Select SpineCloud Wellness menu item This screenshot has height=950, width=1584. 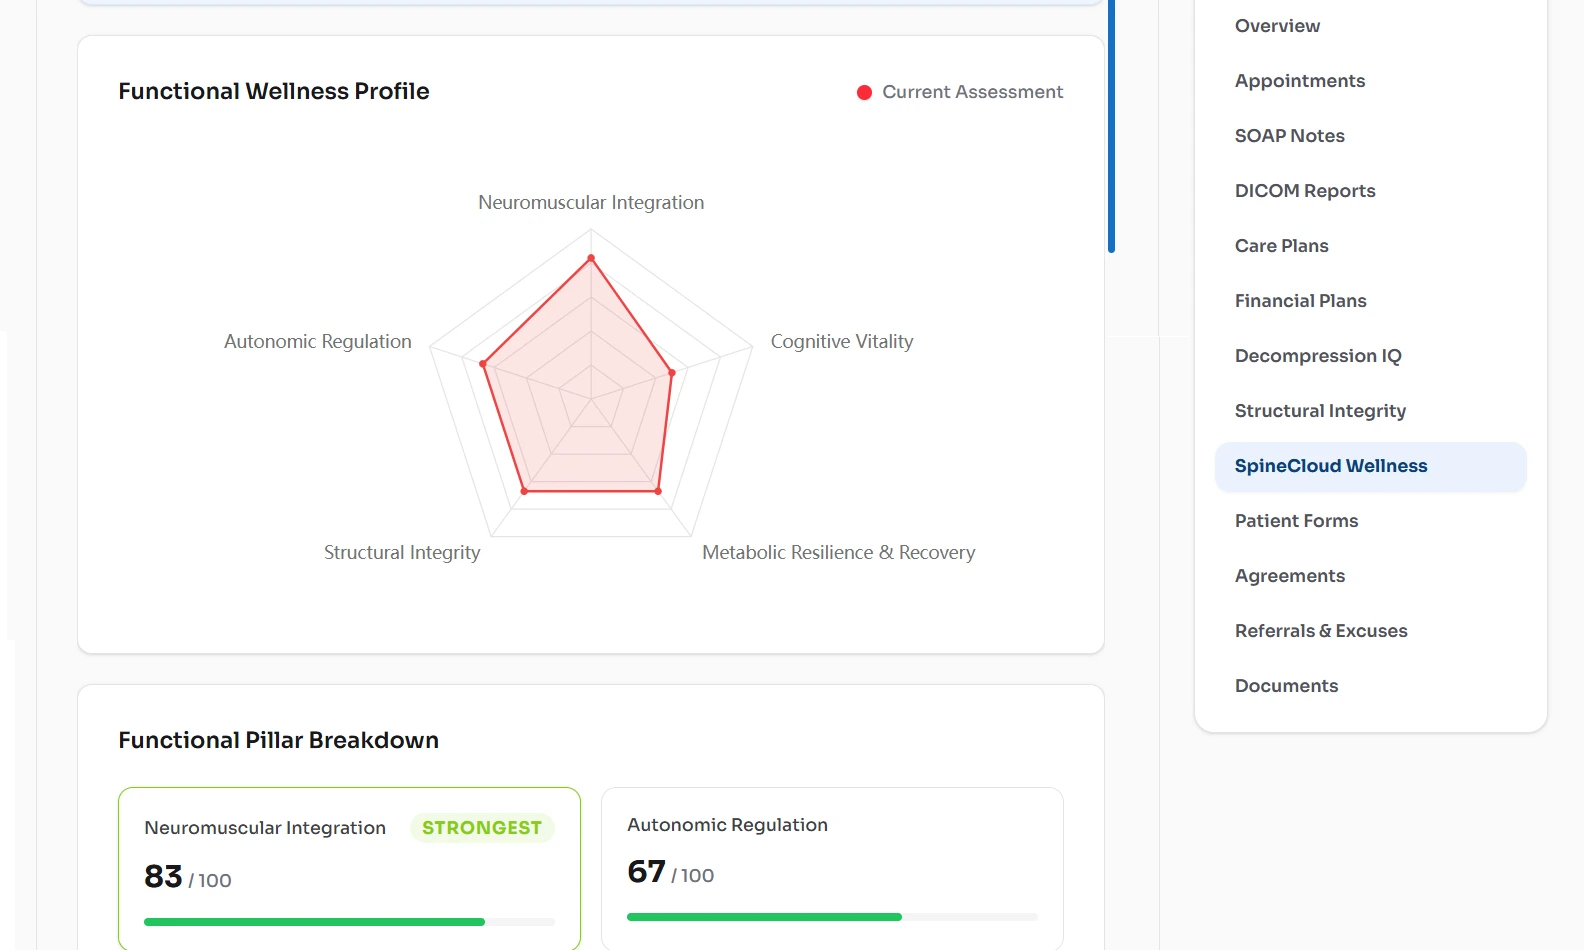pyautogui.click(x=1370, y=466)
